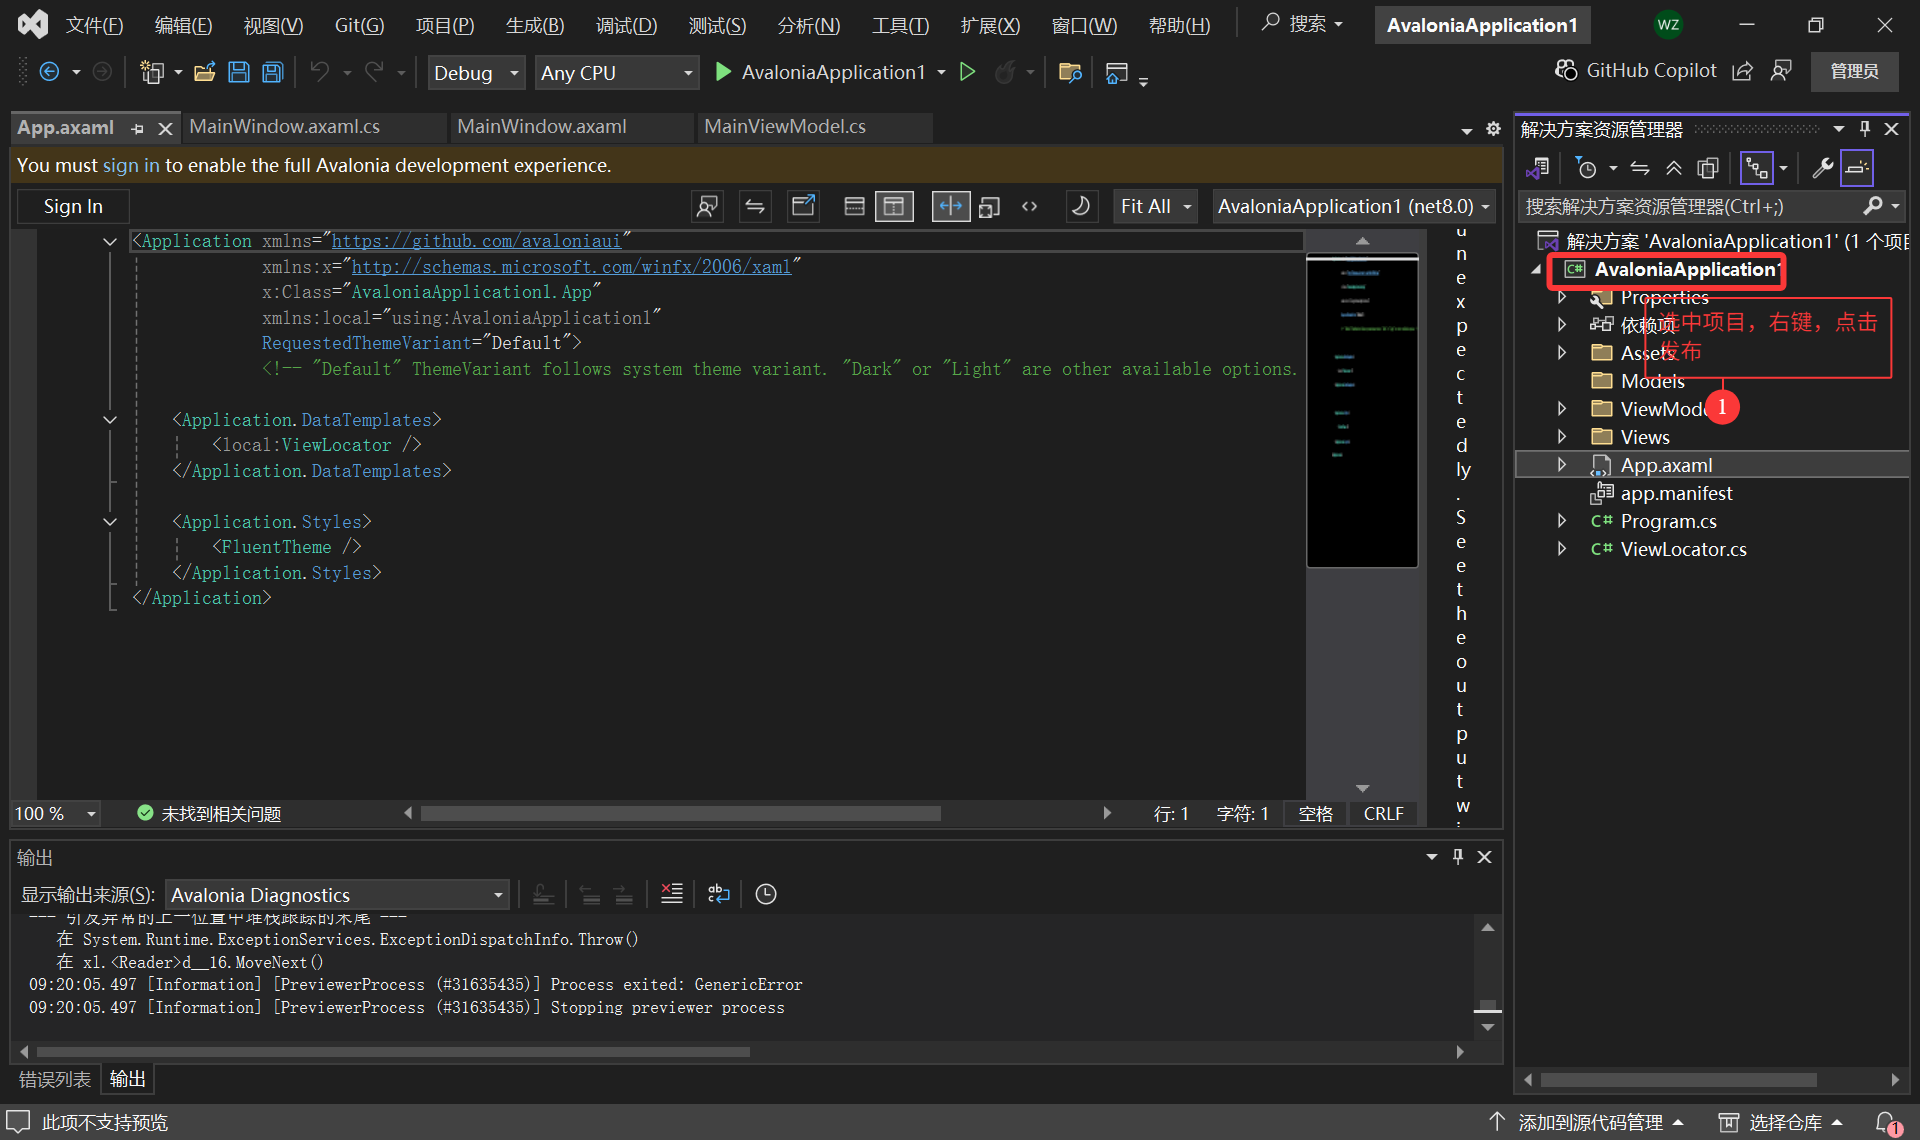Click the editor horizontal scrollbar thumb
The width and height of the screenshot is (1920, 1140).
pos(680,814)
